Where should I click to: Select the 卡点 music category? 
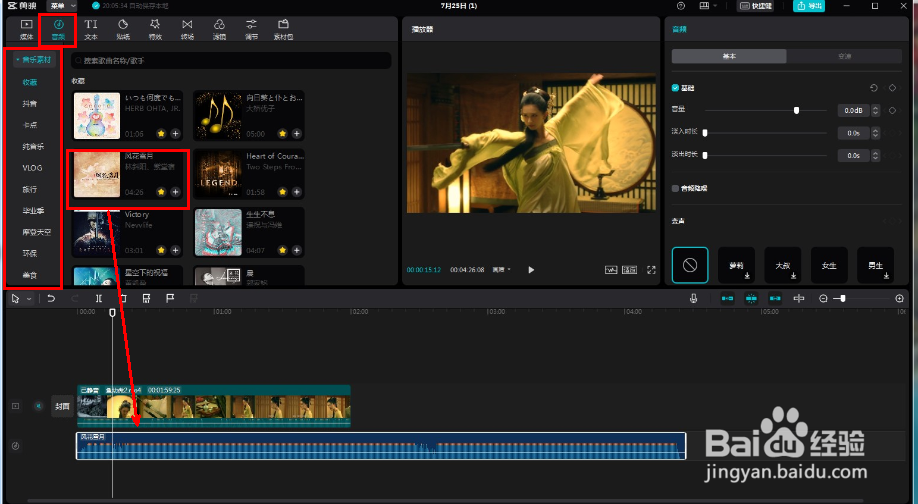[x=30, y=125]
